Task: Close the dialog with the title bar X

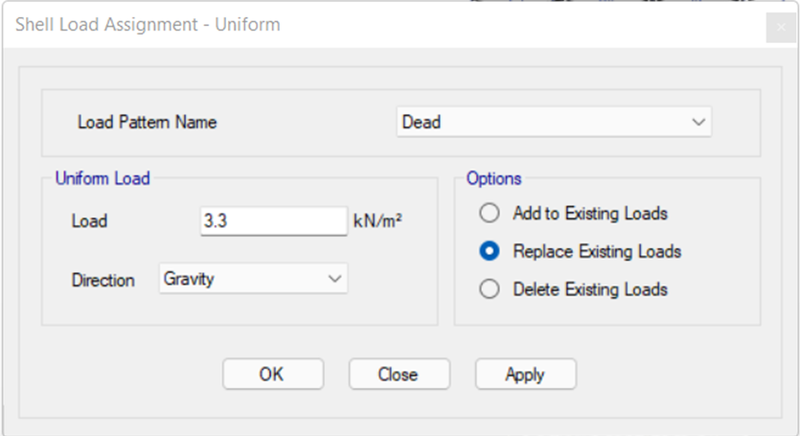Action: pos(781,27)
